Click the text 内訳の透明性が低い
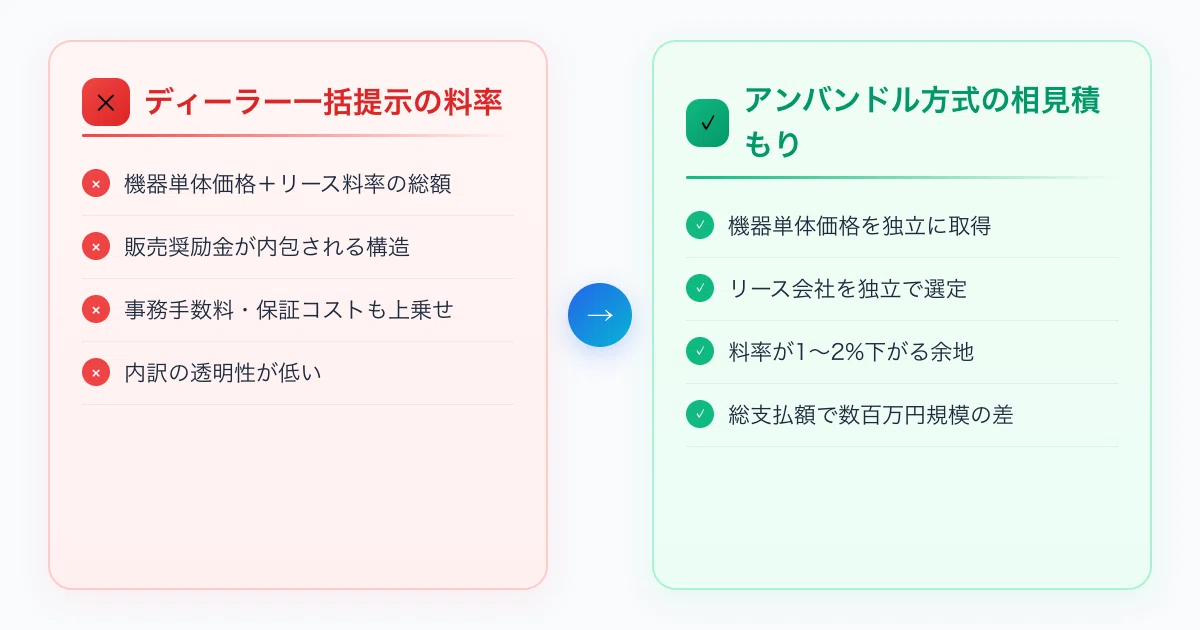 pyautogui.click(x=223, y=373)
